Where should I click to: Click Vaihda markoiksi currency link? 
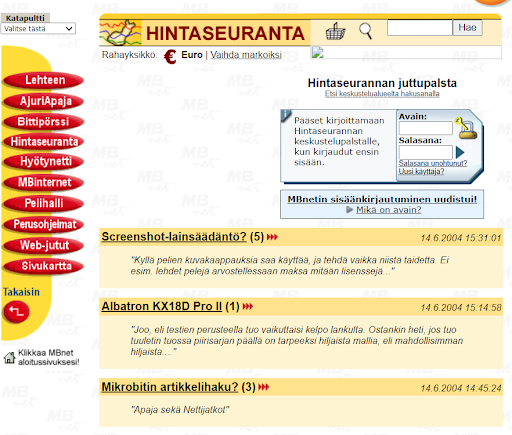click(246, 55)
